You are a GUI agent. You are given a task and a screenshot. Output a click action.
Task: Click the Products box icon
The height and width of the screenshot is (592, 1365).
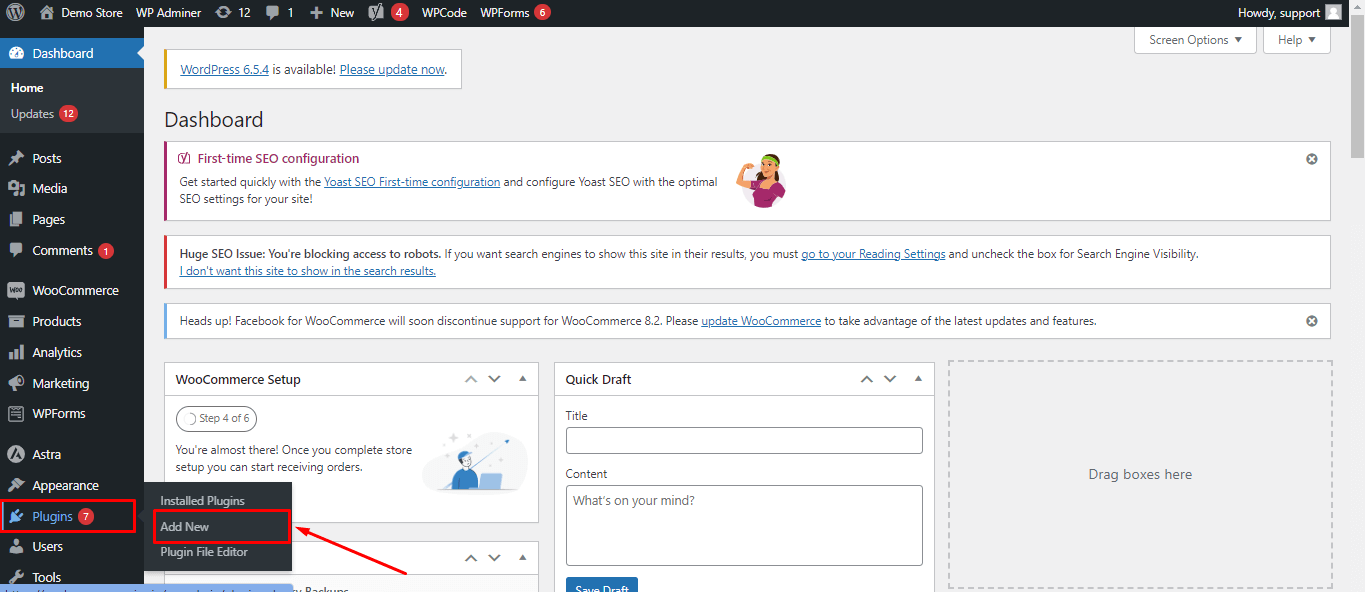click(x=16, y=321)
